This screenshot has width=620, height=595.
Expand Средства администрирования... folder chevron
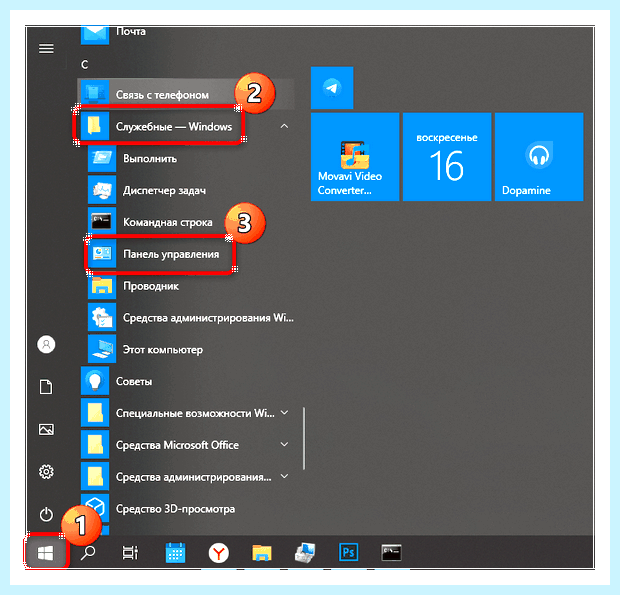(x=284, y=476)
